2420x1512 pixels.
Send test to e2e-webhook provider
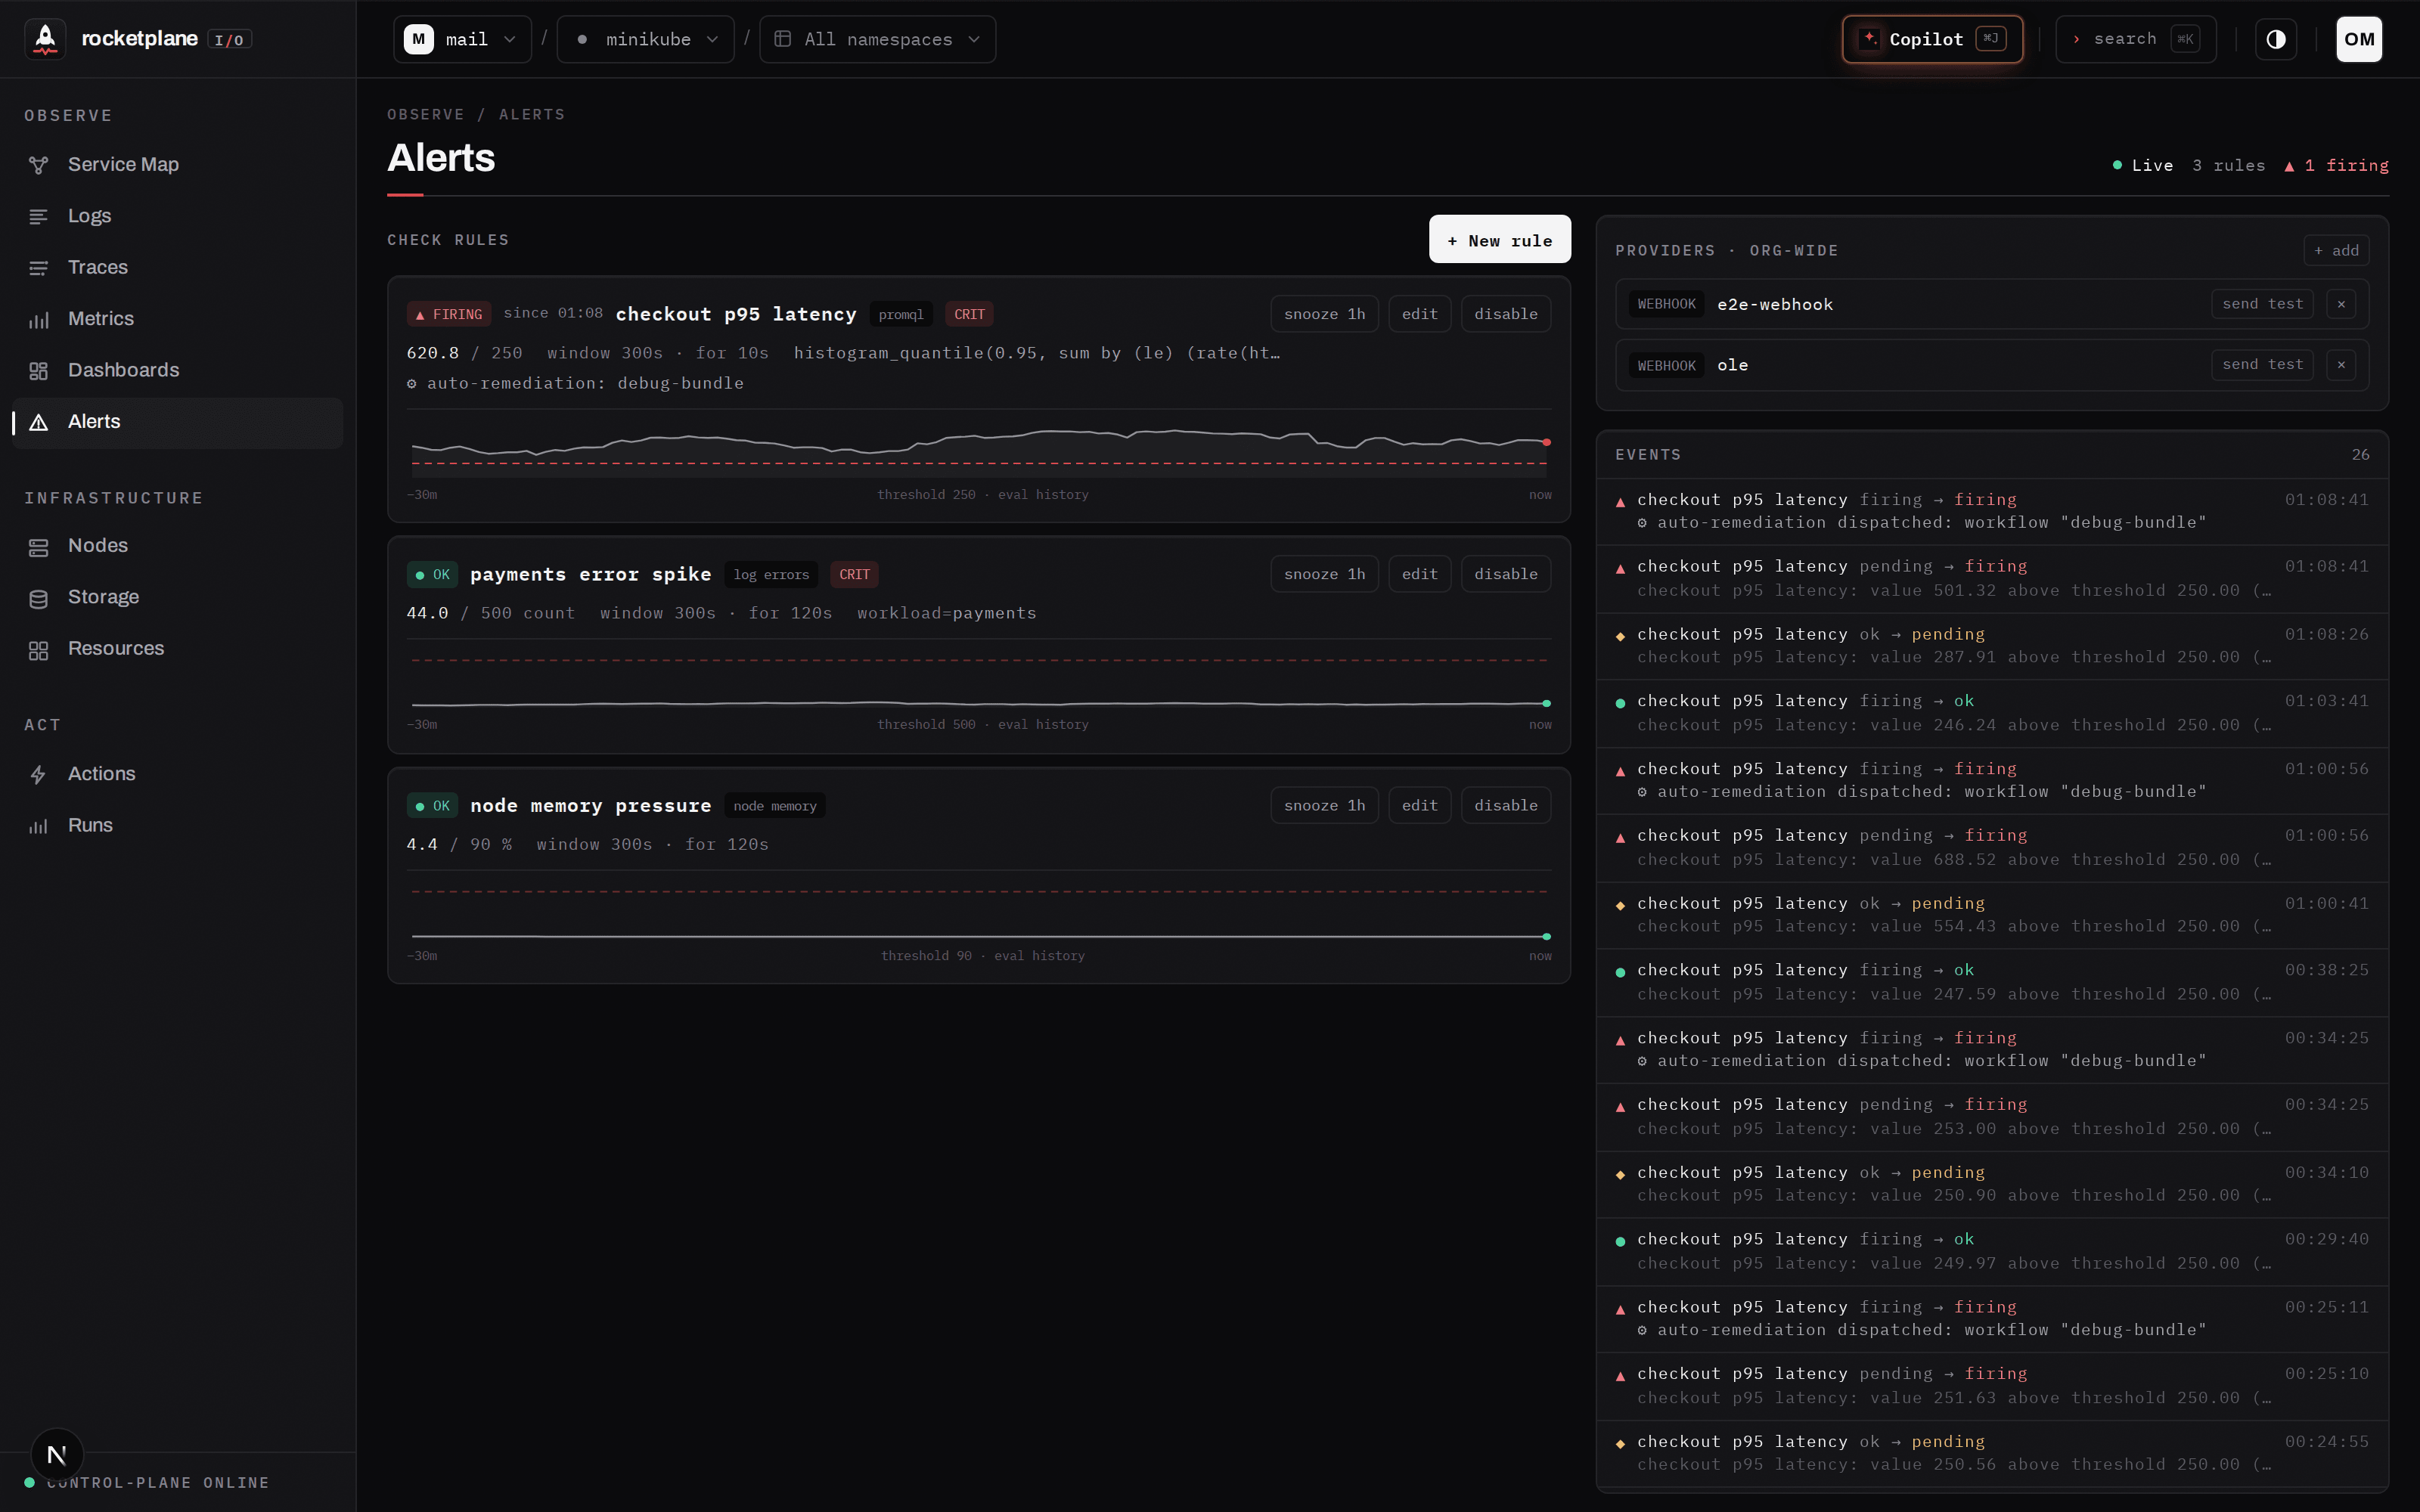[x=2262, y=304]
